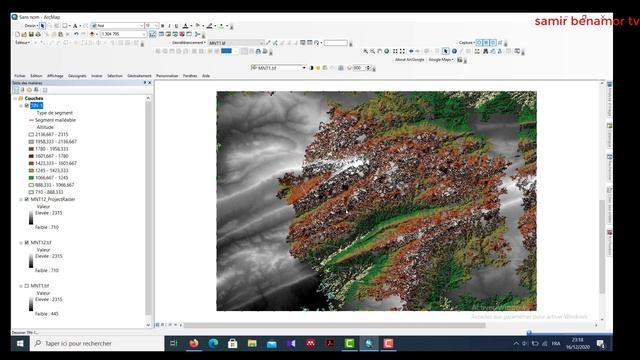Open the Géotraitement menu
This screenshot has width=640, height=360.
pos(139,76)
